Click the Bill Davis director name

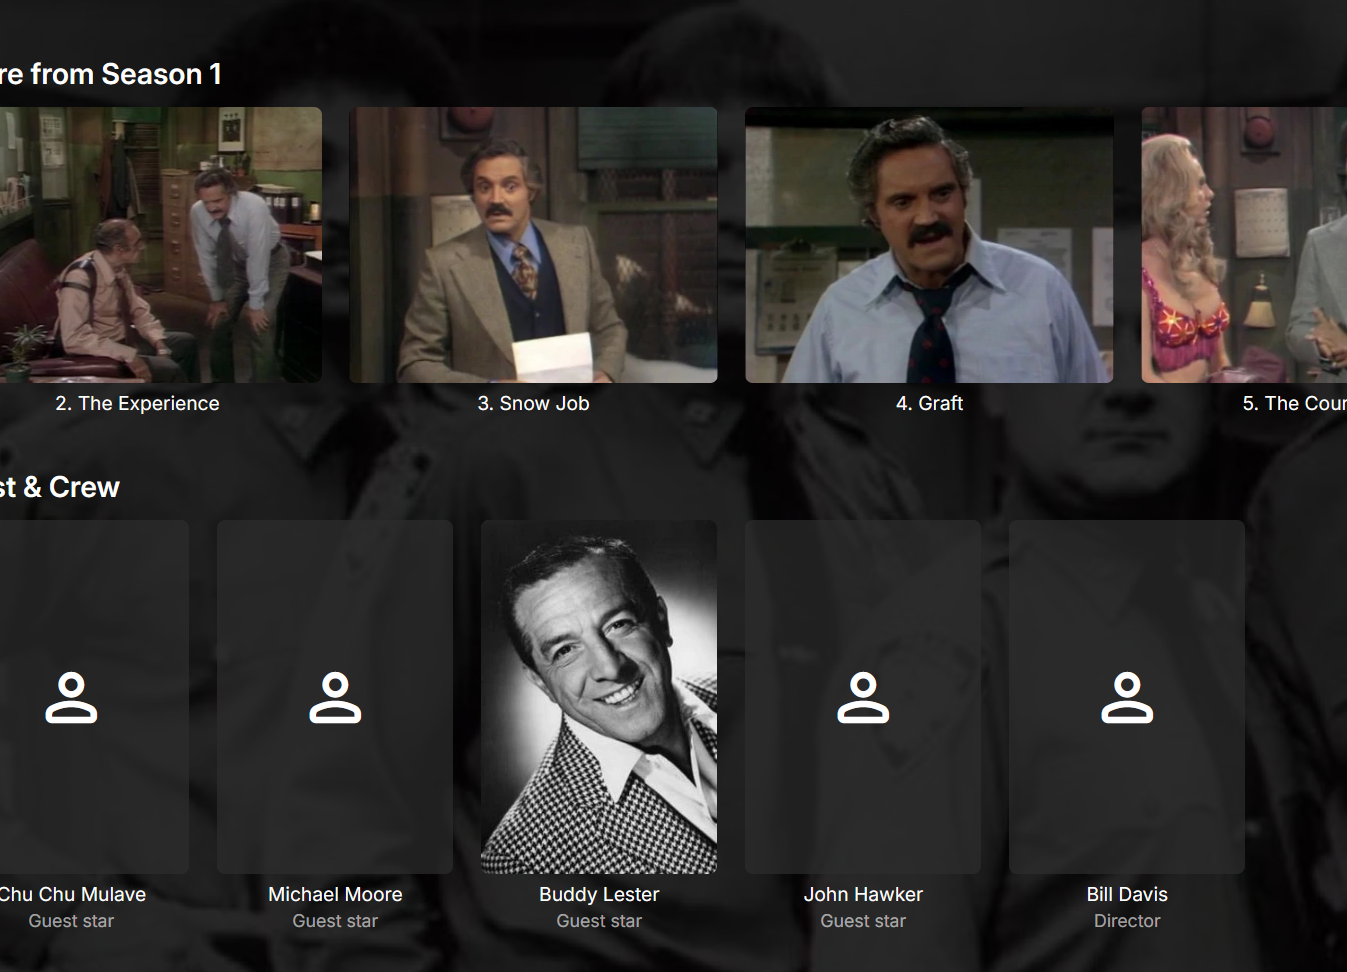click(1127, 894)
